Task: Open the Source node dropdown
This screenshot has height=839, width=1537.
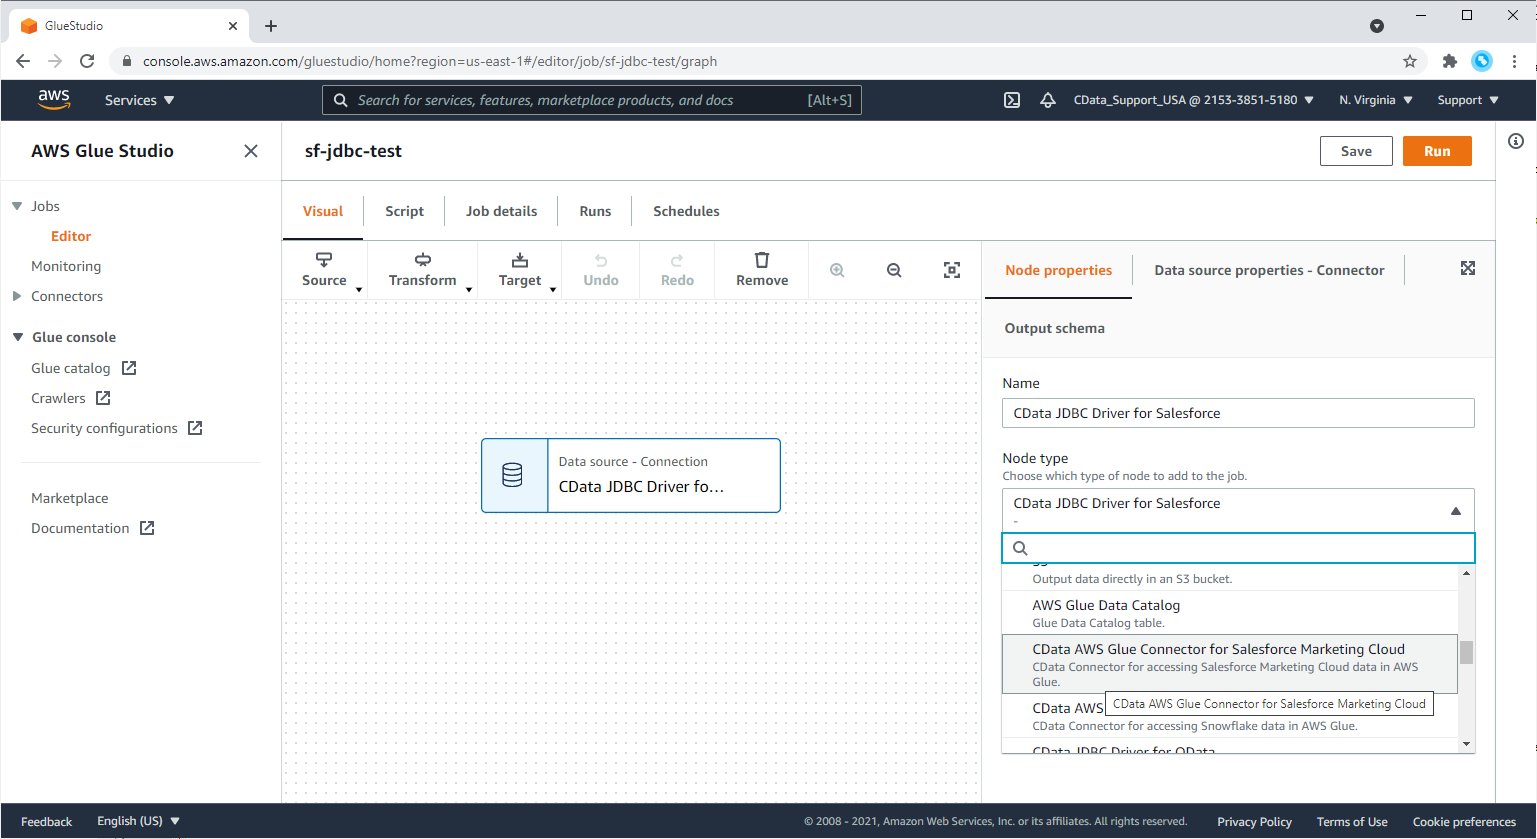Action: pos(325,270)
